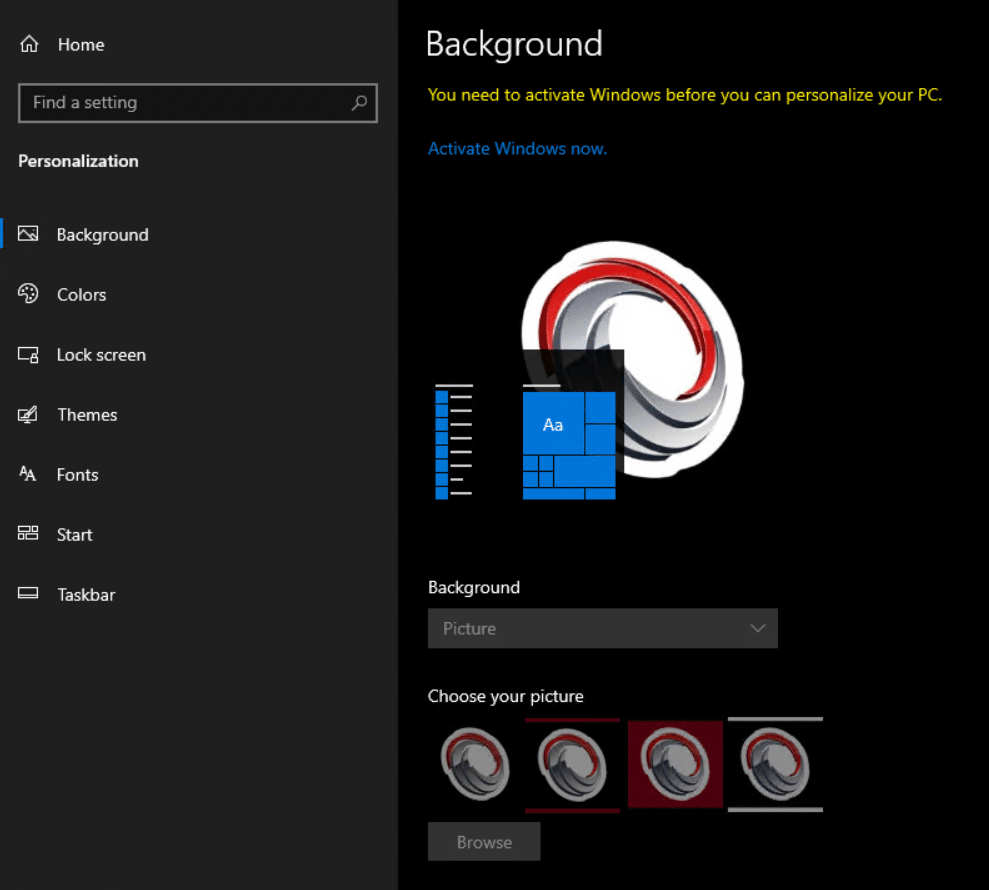This screenshot has height=890, width=989.
Task: Select the first picture thumbnail on black
Action: (476, 764)
